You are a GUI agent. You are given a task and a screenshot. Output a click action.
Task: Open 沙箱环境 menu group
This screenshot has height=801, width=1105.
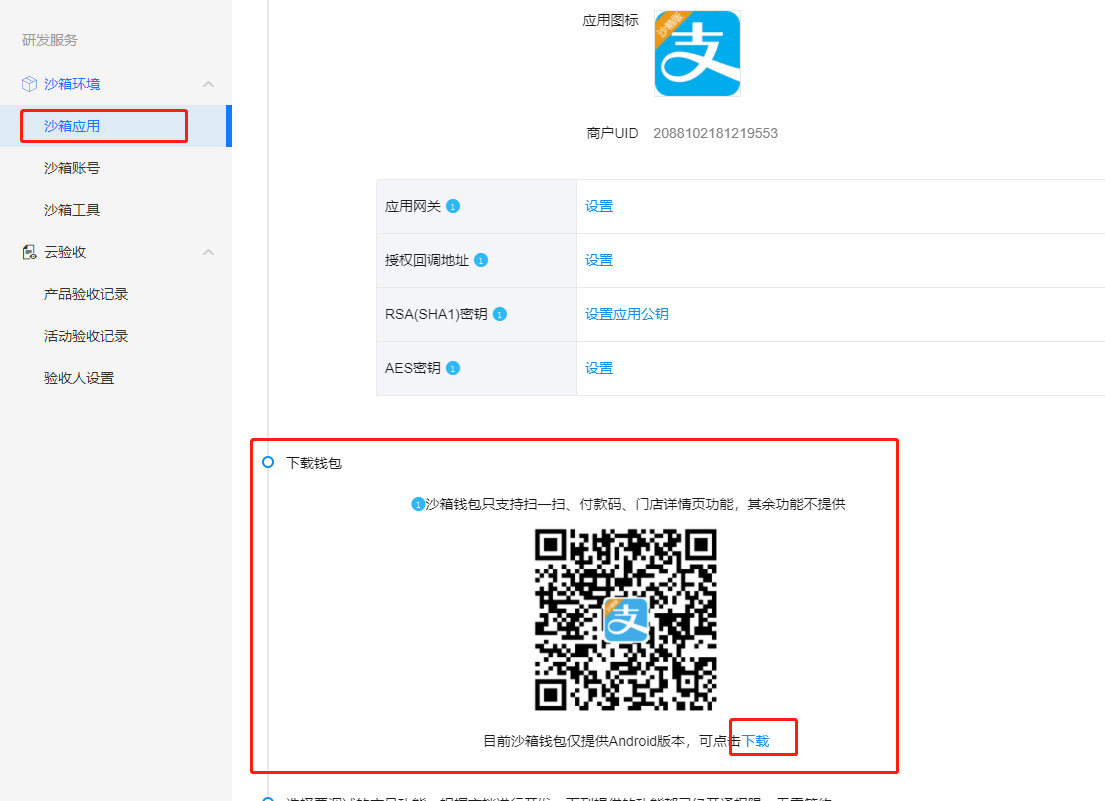pyautogui.click(x=116, y=84)
